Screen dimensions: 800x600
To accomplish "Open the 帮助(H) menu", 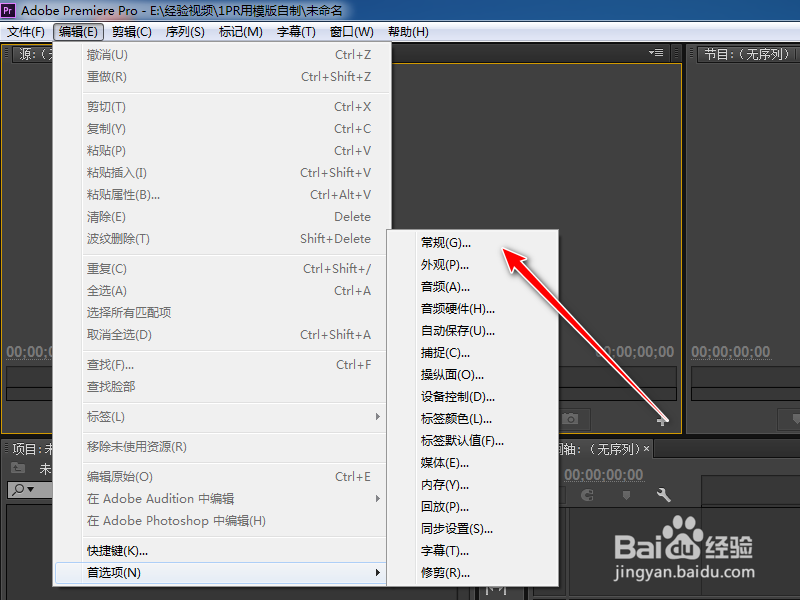I will point(408,32).
